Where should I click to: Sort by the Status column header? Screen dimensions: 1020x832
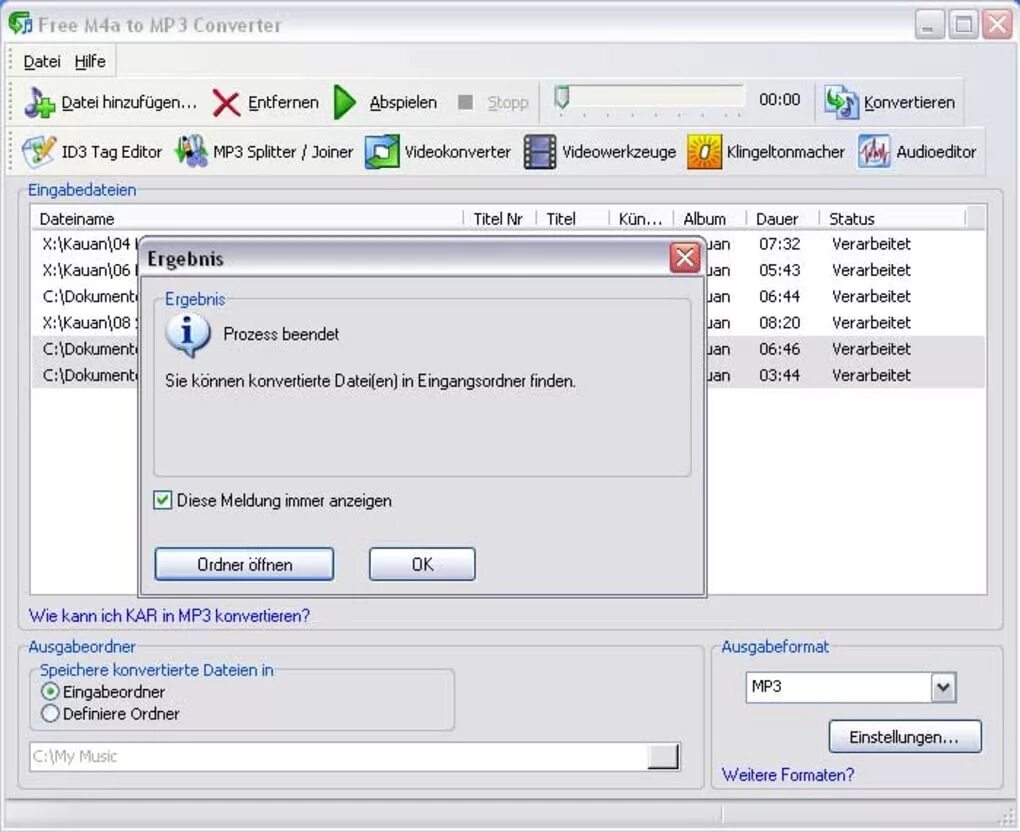pyautogui.click(x=892, y=219)
